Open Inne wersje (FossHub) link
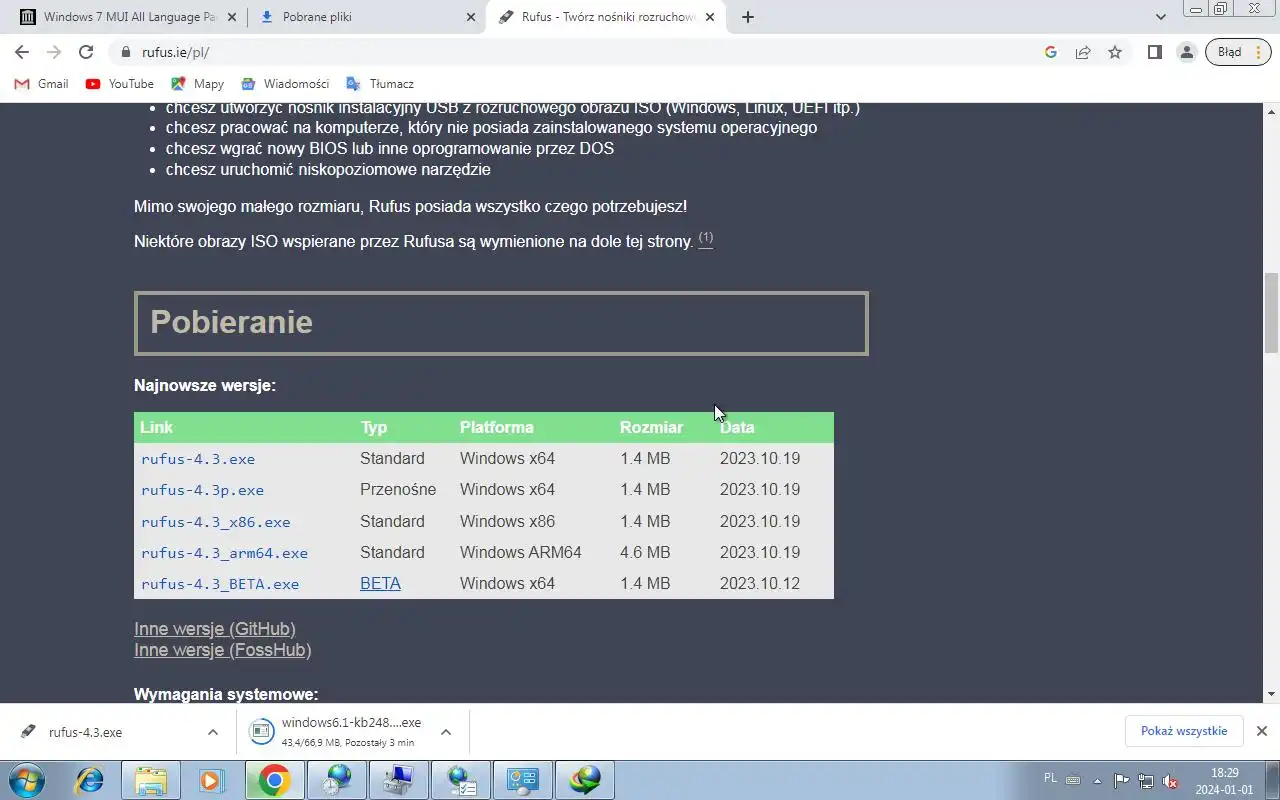This screenshot has width=1280, height=800. (x=223, y=650)
